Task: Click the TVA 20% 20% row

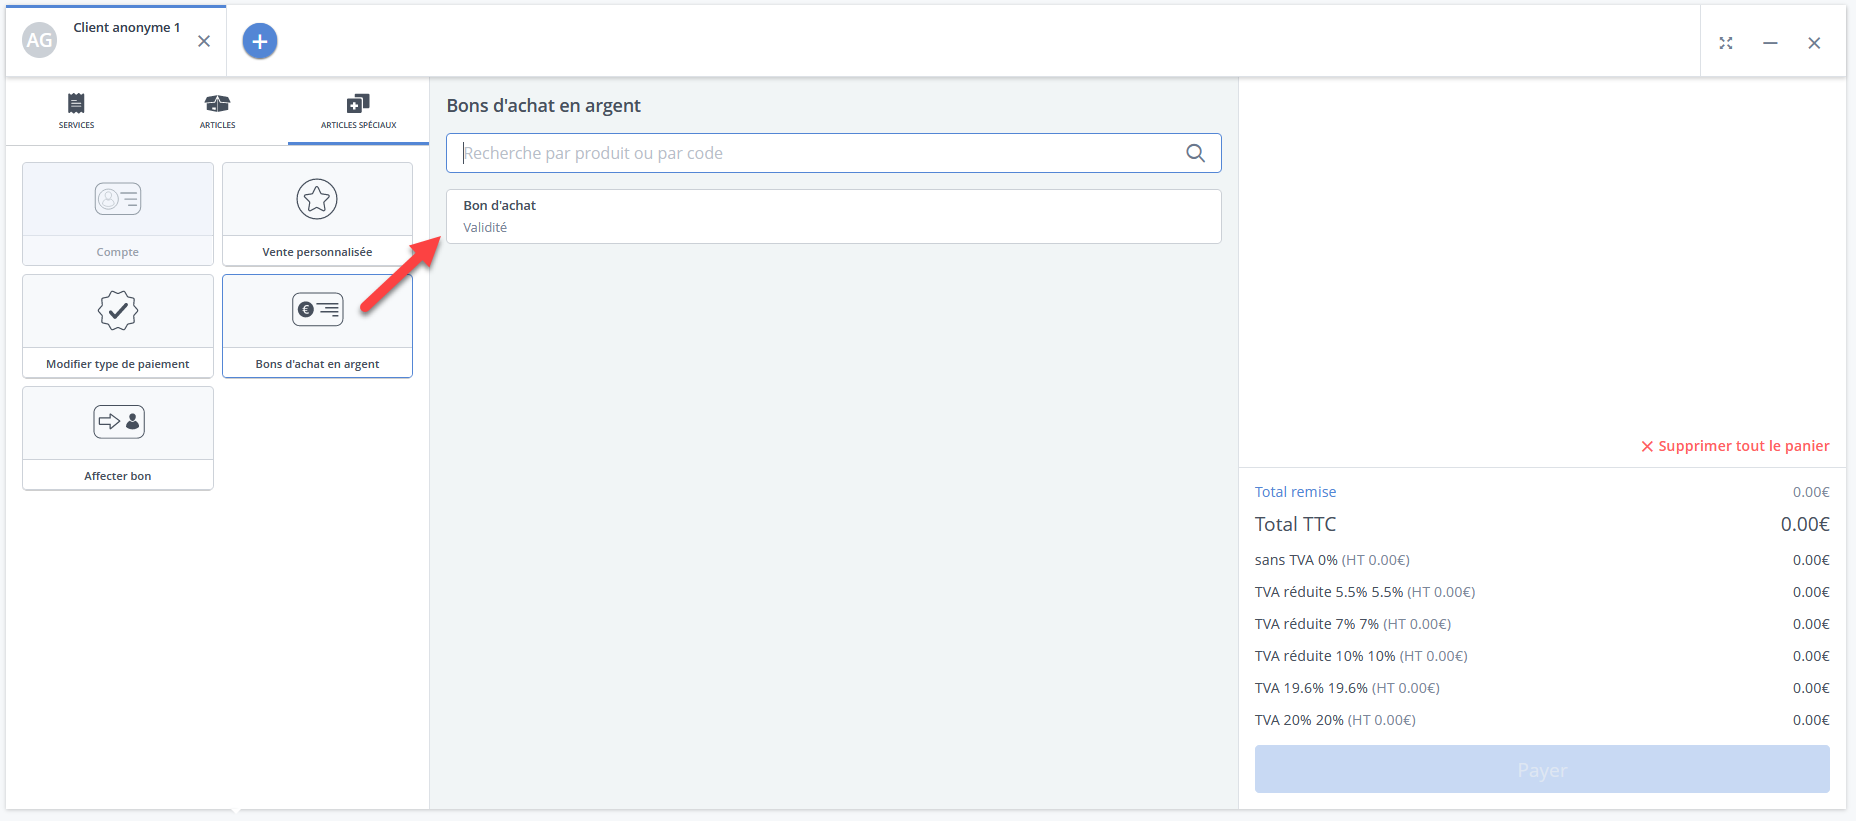Action: (1542, 720)
